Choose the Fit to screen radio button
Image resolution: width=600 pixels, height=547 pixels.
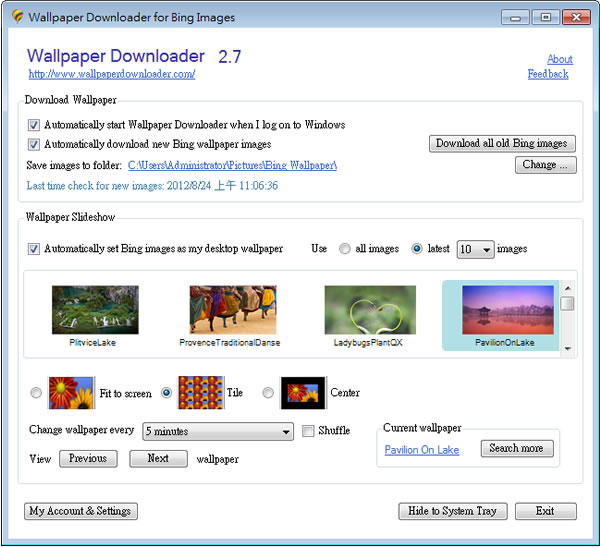click(x=36, y=393)
